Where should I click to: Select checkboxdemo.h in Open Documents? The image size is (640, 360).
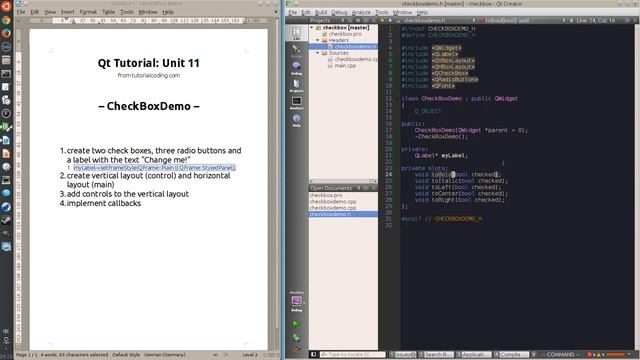343,214
